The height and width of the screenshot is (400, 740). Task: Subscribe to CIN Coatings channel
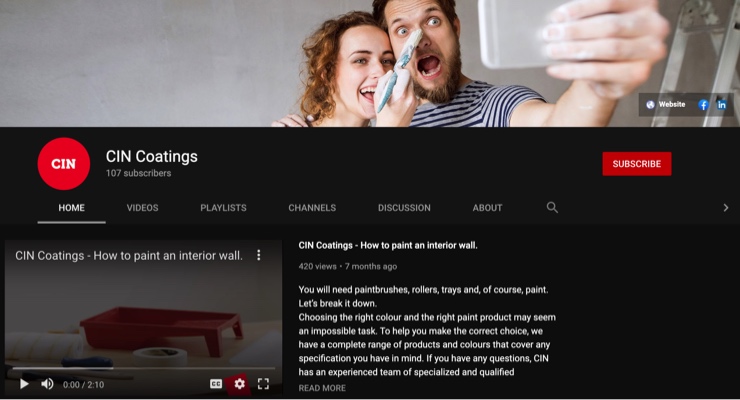coord(637,164)
